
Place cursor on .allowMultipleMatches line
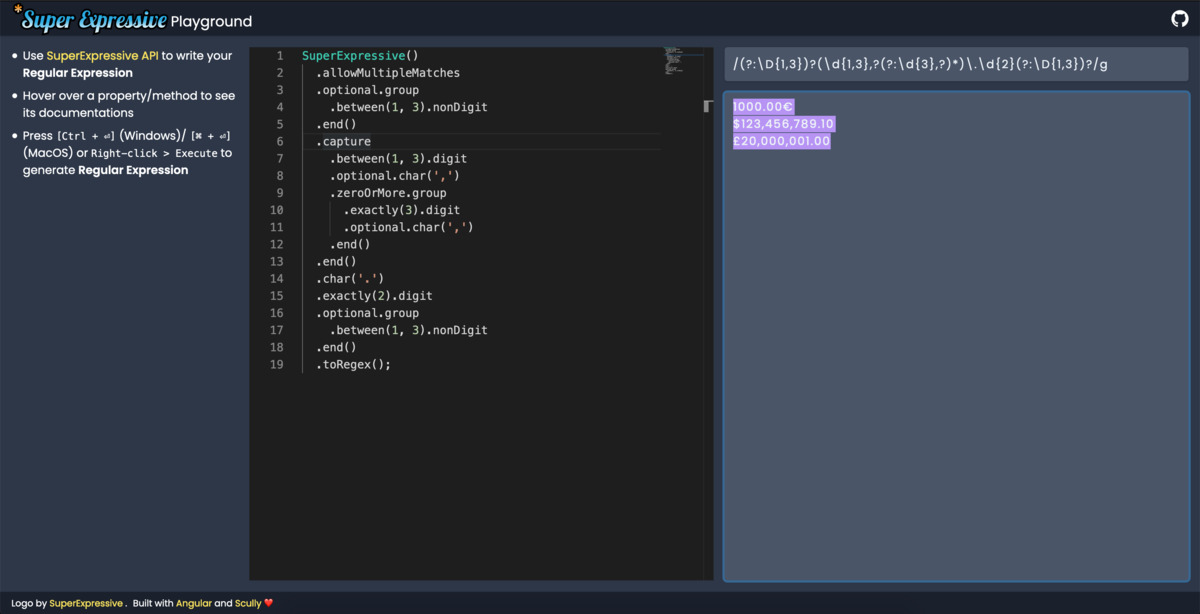(x=388, y=73)
